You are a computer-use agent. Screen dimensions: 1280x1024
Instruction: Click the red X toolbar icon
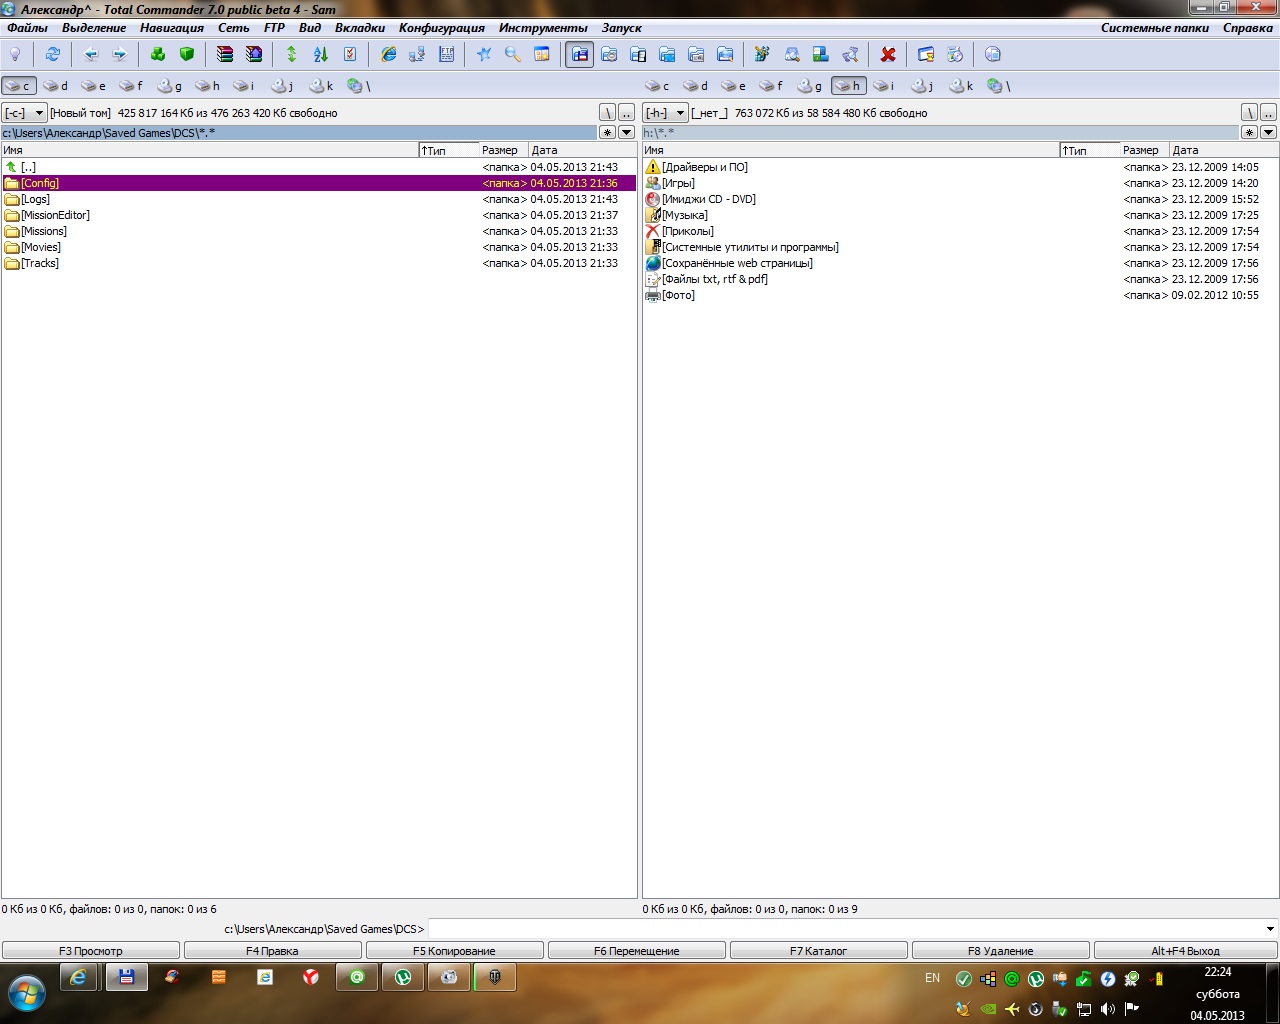click(887, 54)
